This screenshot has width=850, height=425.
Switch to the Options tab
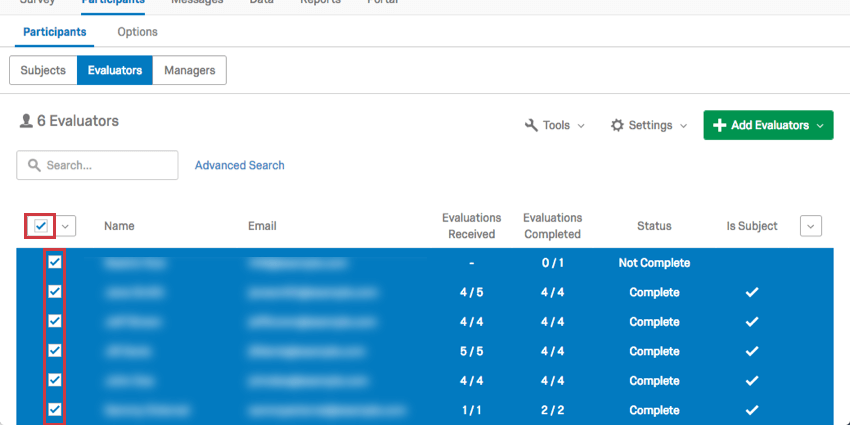pos(137,32)
